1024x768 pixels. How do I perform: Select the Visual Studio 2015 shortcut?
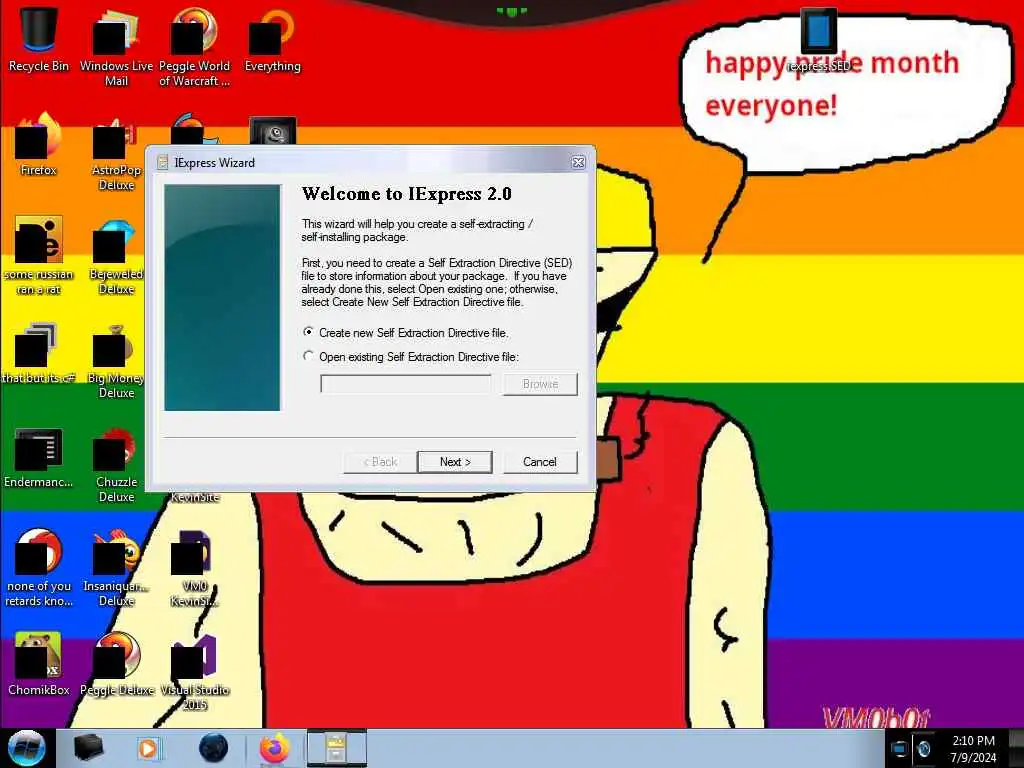[x=194, y=673]
